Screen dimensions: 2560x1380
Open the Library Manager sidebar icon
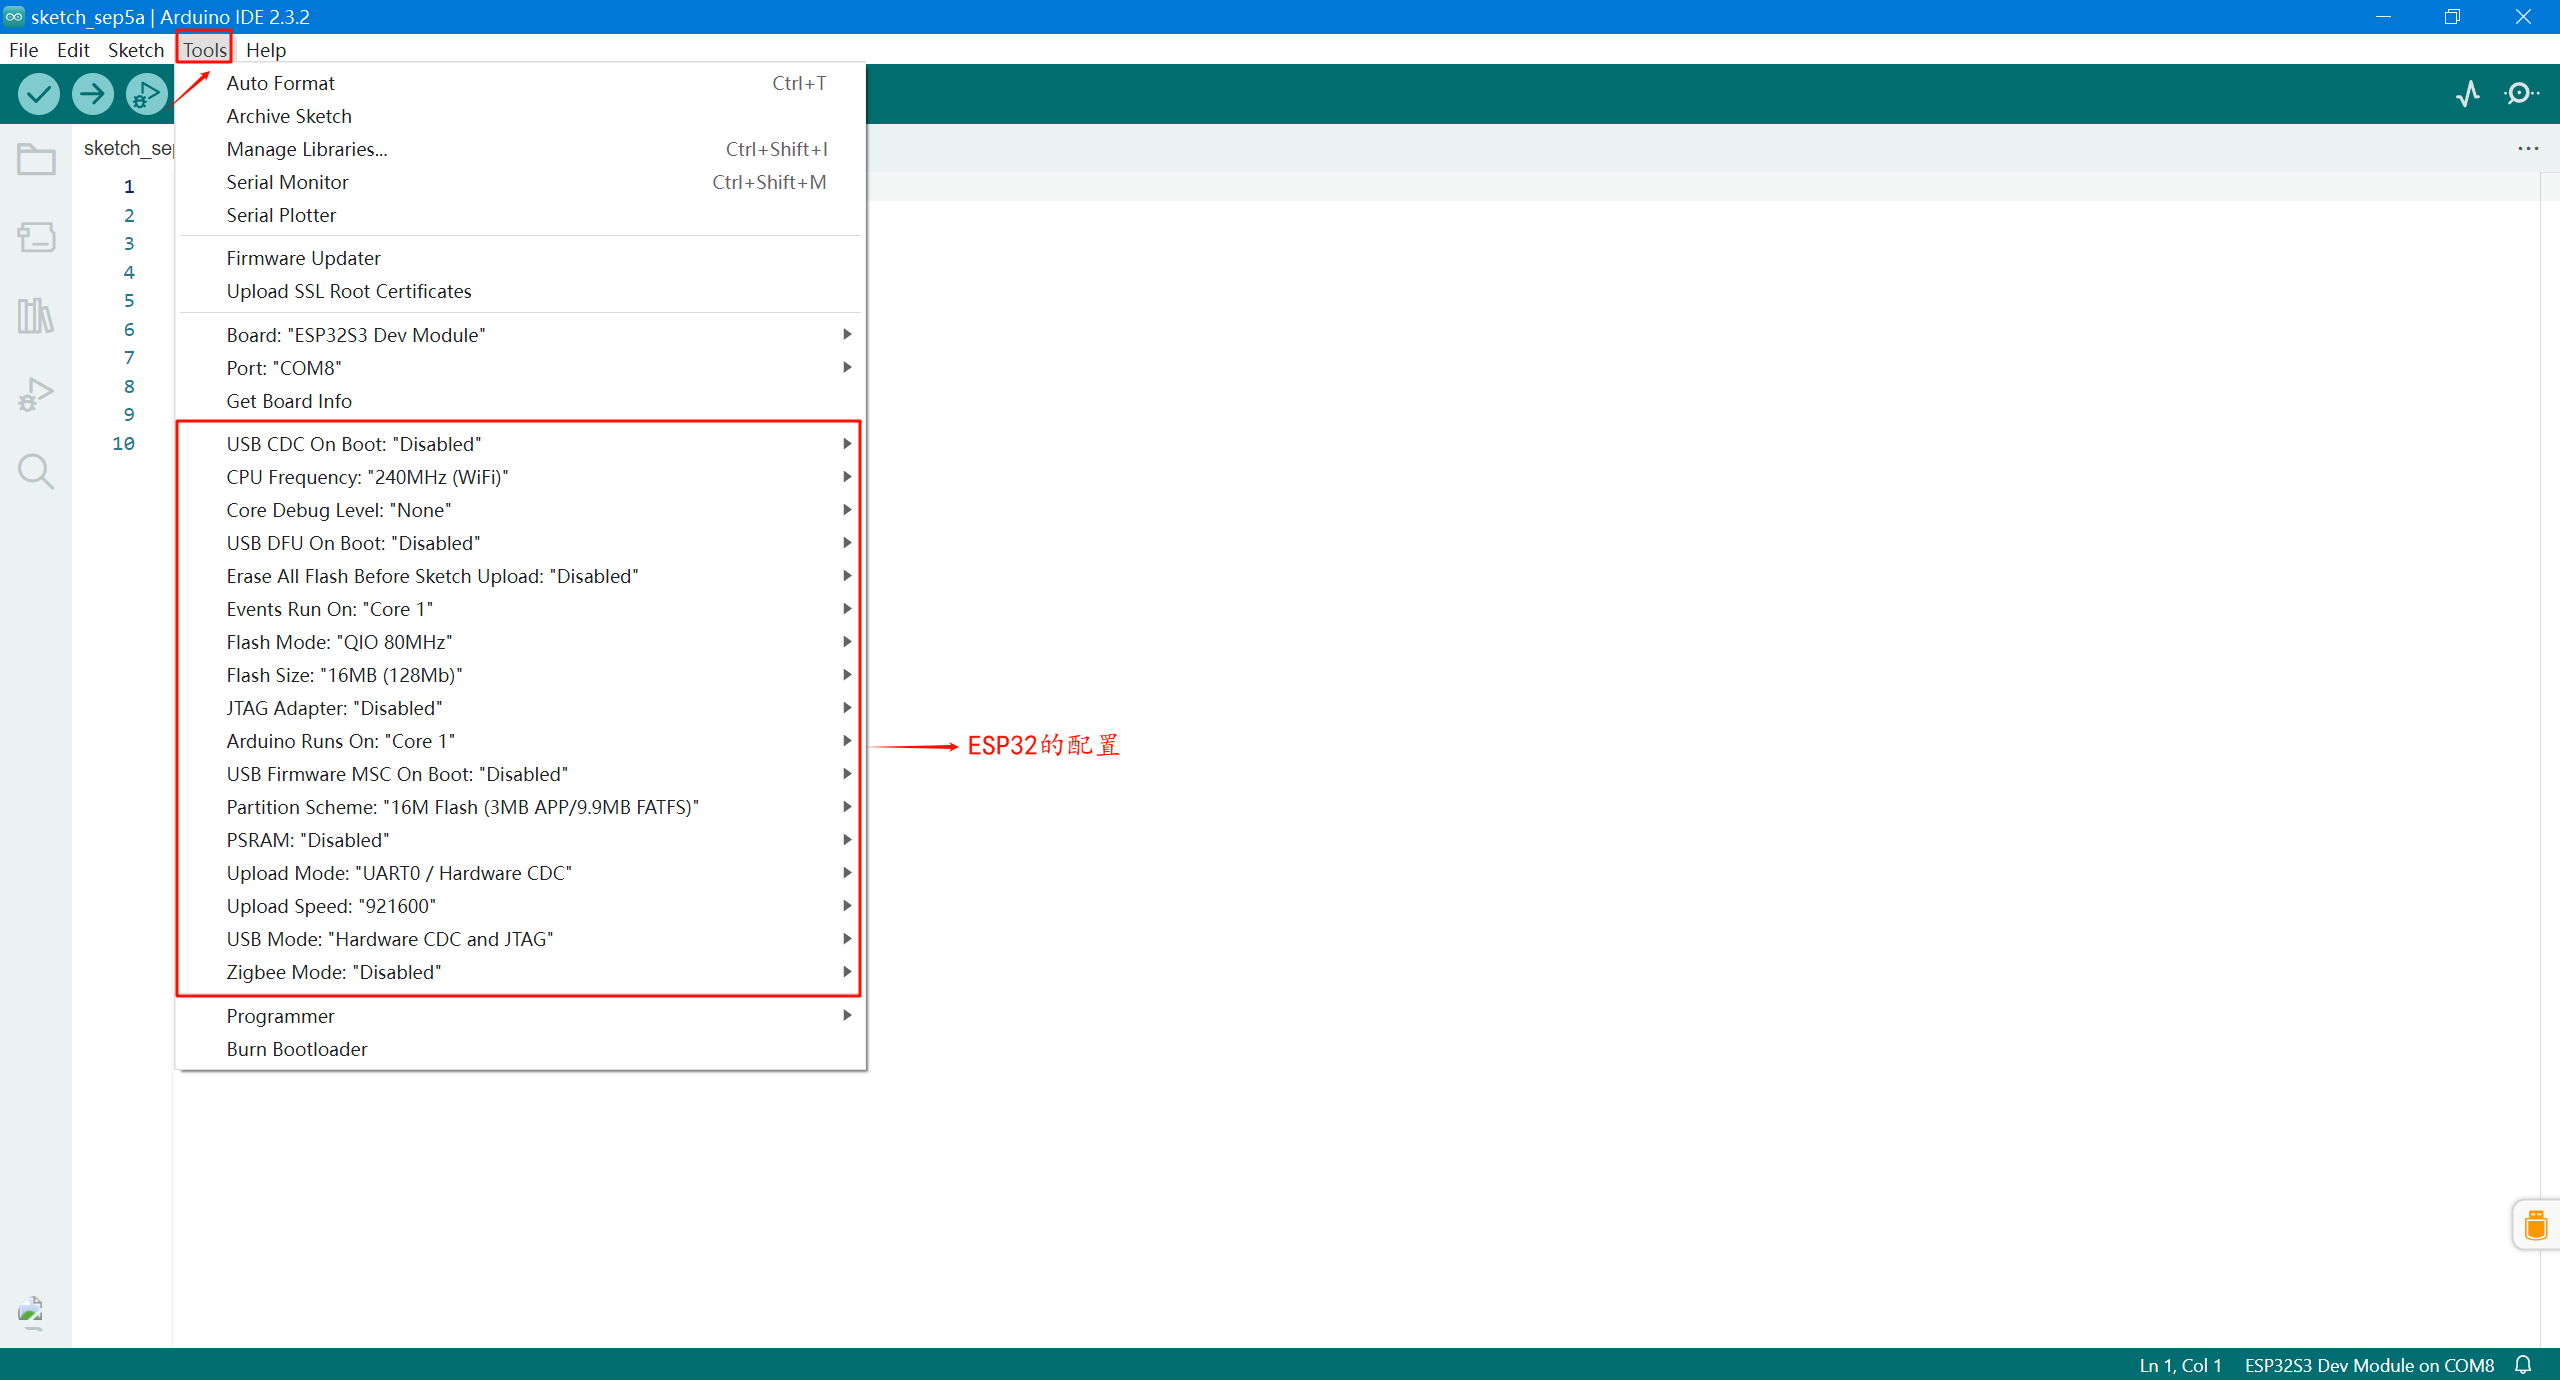pyautogui.click(x=36, y=315)
